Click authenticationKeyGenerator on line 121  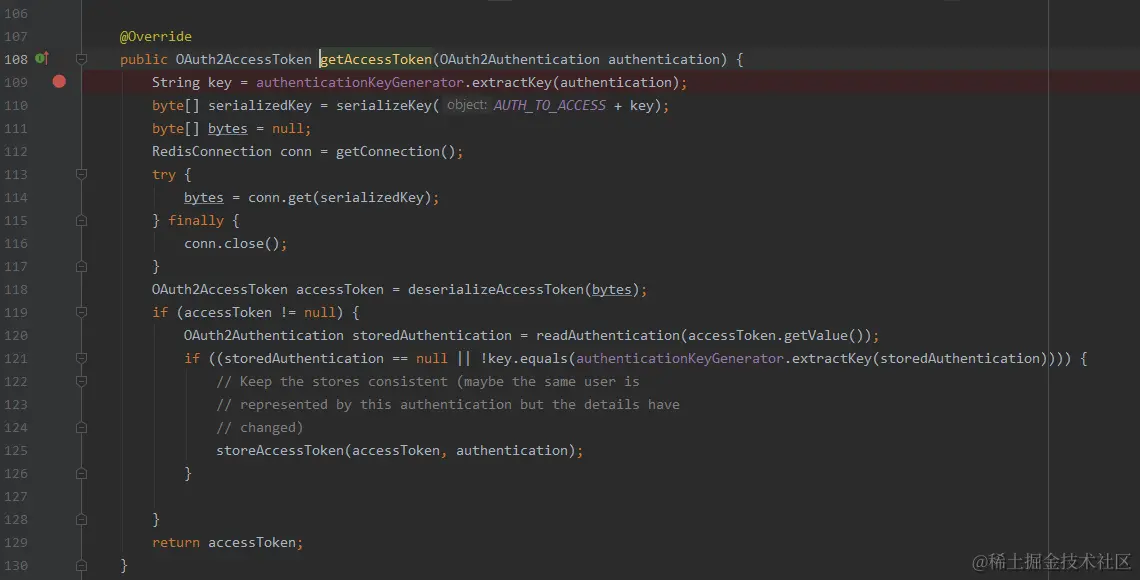(x=681, y=358)
